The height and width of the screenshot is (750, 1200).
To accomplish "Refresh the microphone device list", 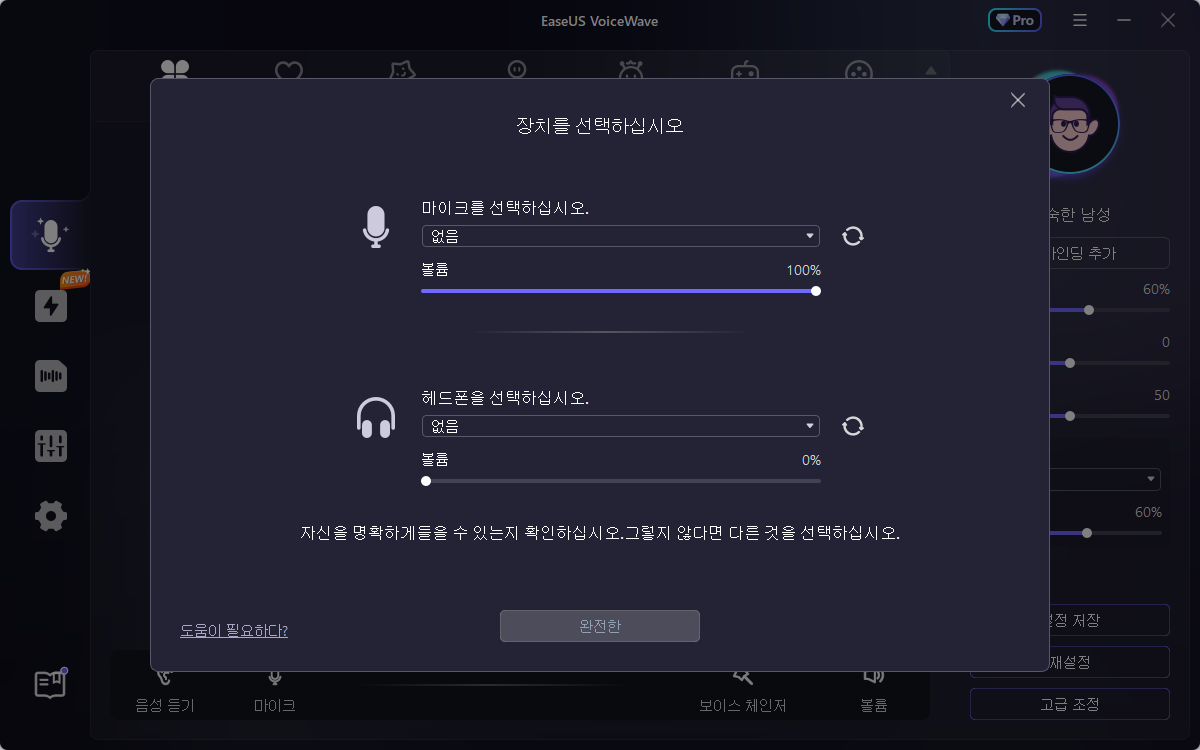I will [852, 235].
